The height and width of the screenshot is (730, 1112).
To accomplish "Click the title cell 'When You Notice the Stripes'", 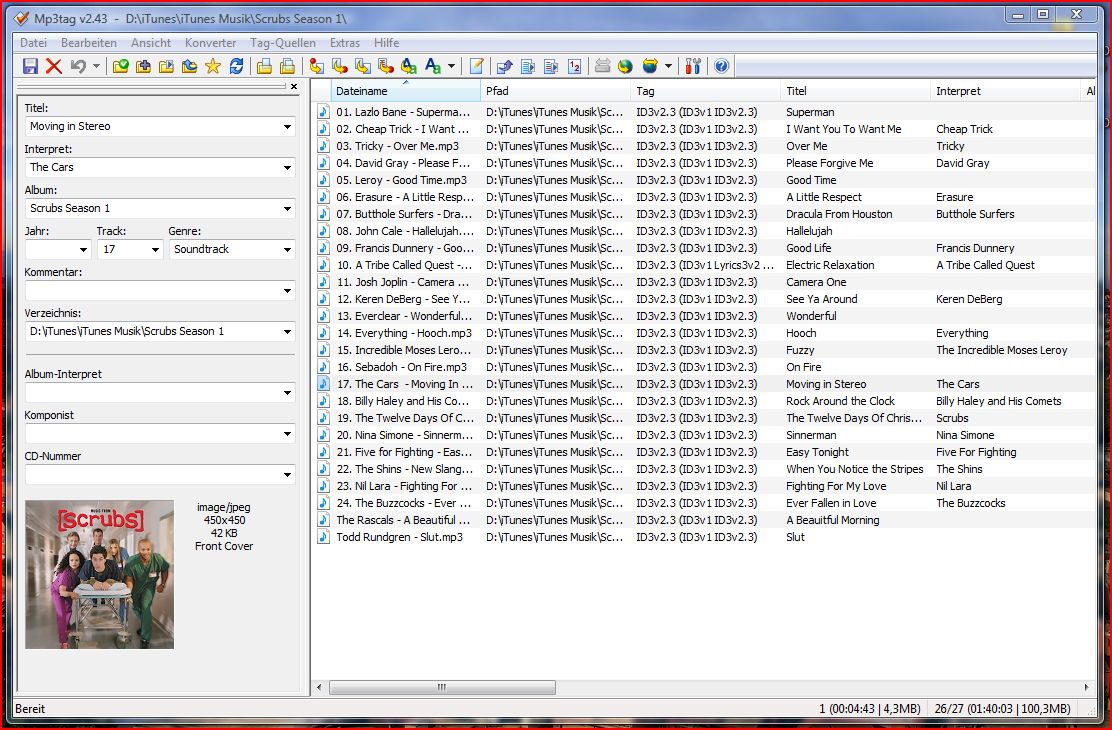I will point(855,470).
